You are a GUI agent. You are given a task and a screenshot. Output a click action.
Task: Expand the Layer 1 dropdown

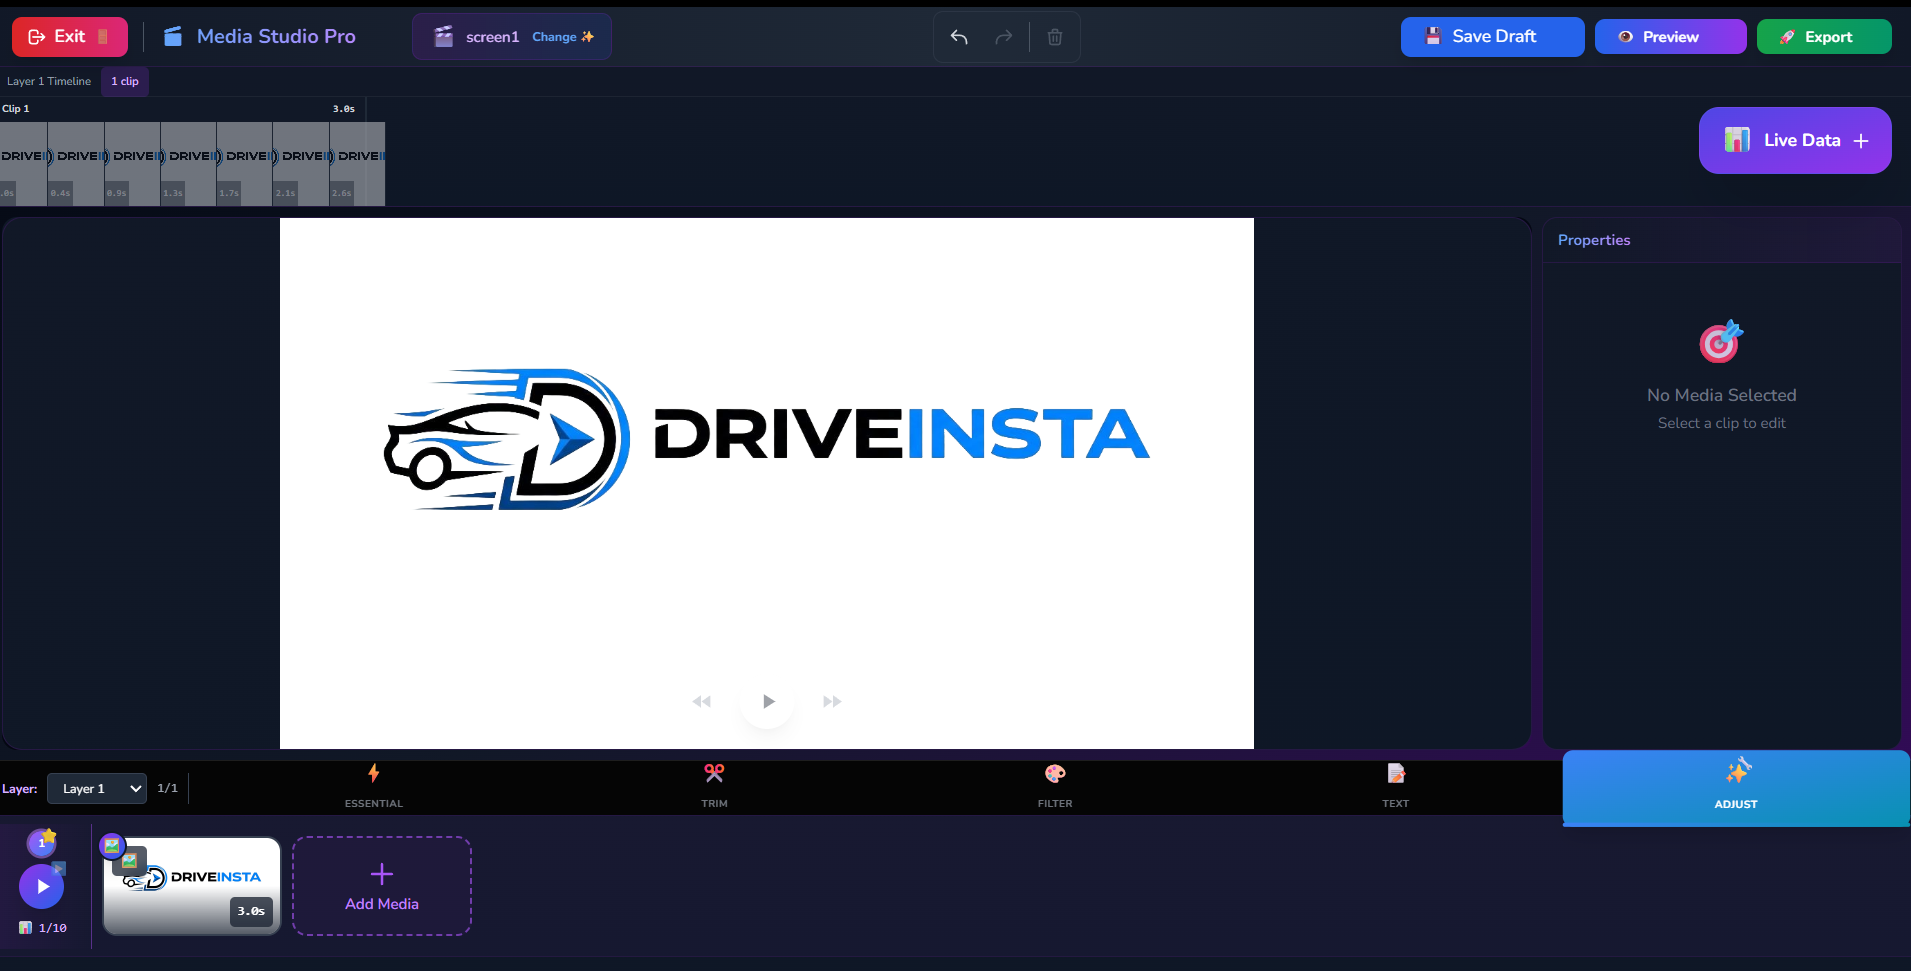click(x=97, y=789)
